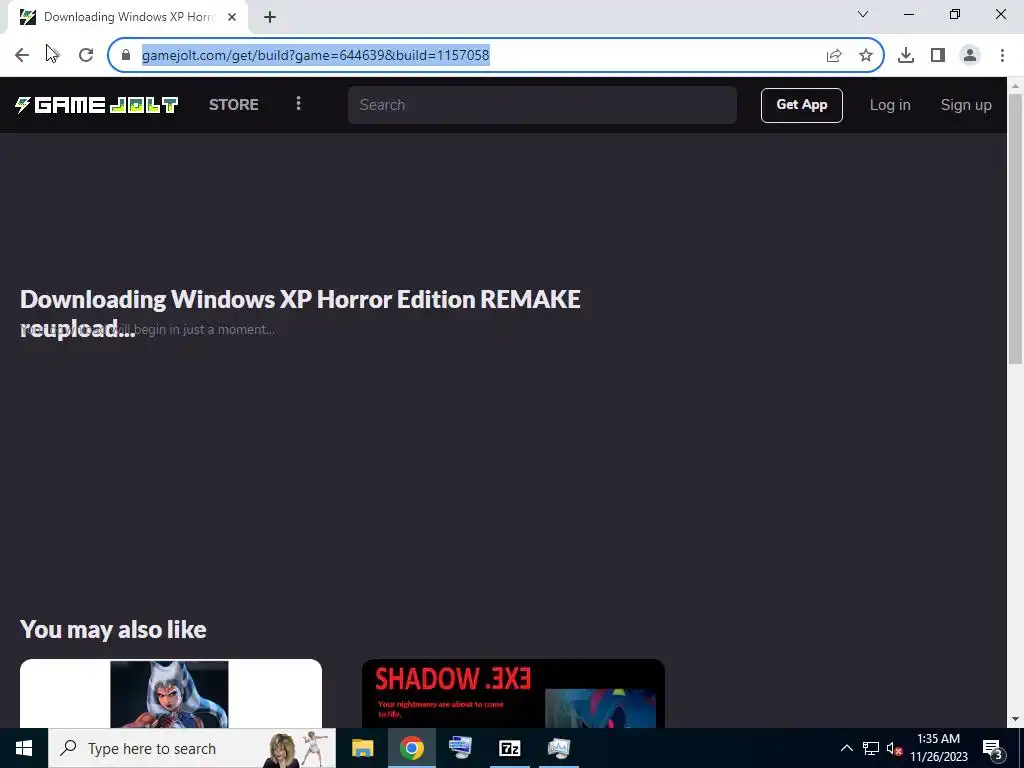Click the Get App button
The image size is (1024, 768).
pyautogui.click(x=802, y=105)
